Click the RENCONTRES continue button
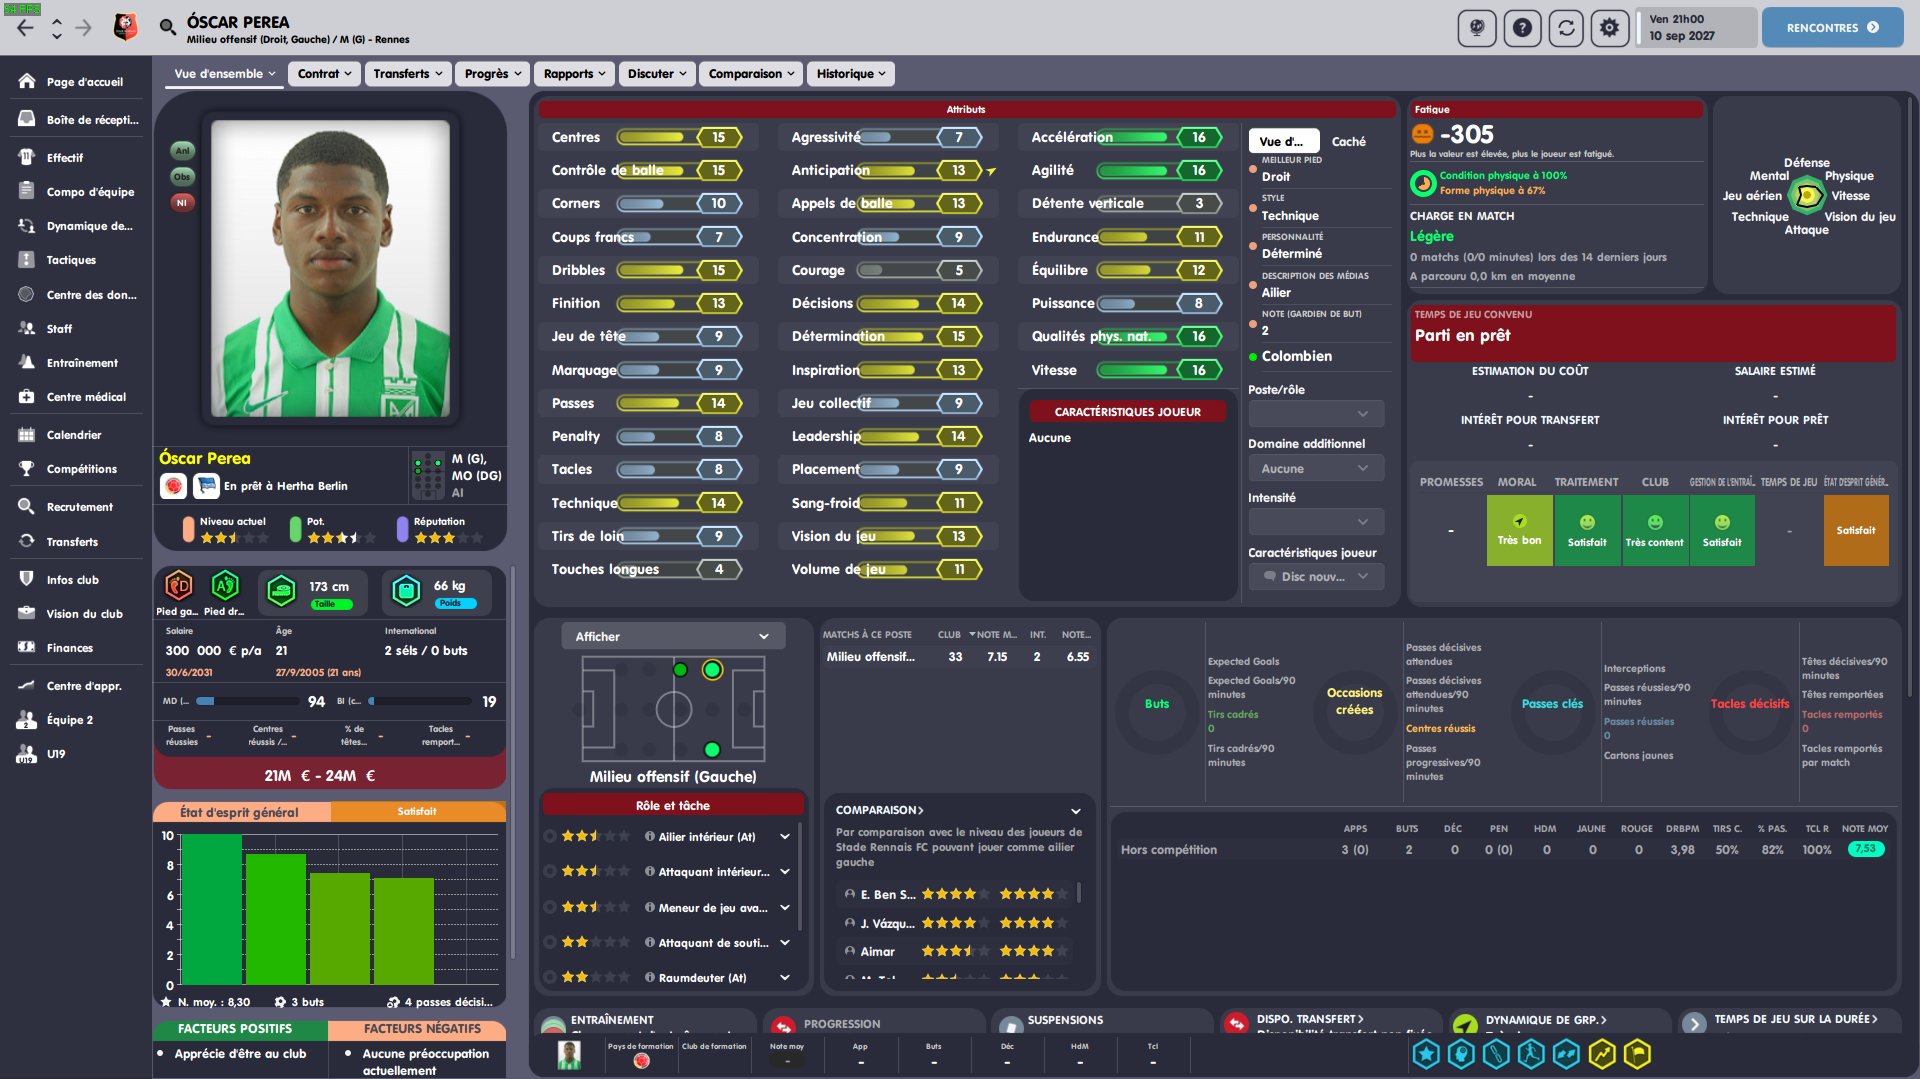 click(x=1831, y=28)
